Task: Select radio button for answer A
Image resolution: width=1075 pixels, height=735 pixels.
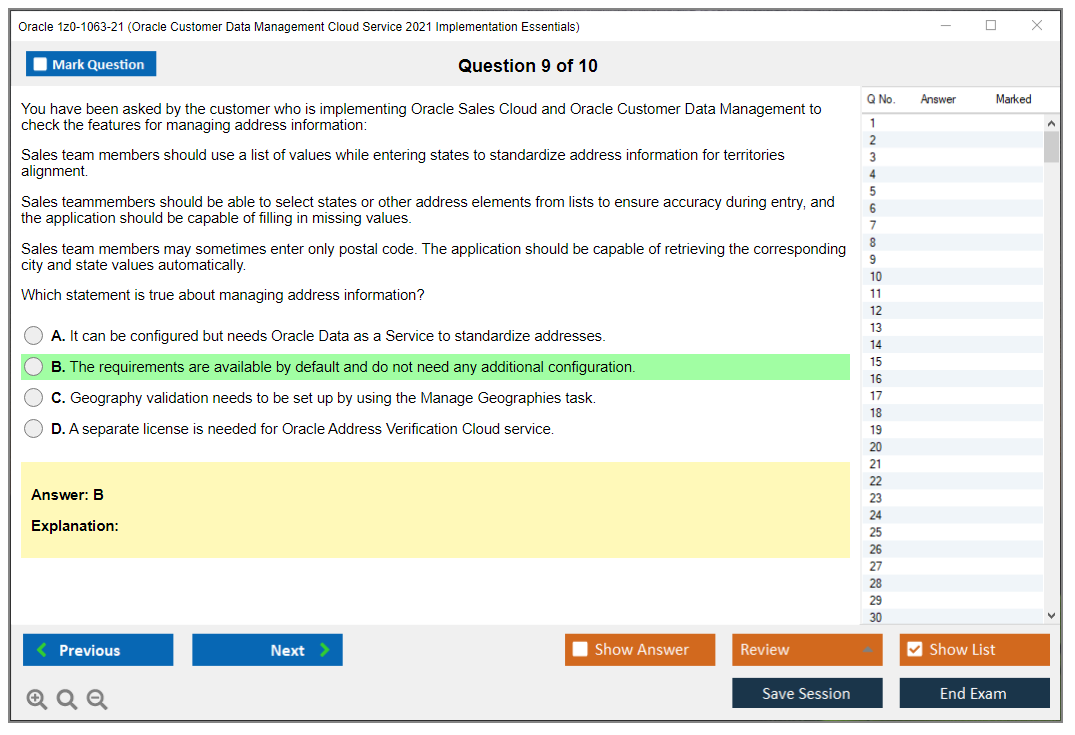Action: click(33, 335)
